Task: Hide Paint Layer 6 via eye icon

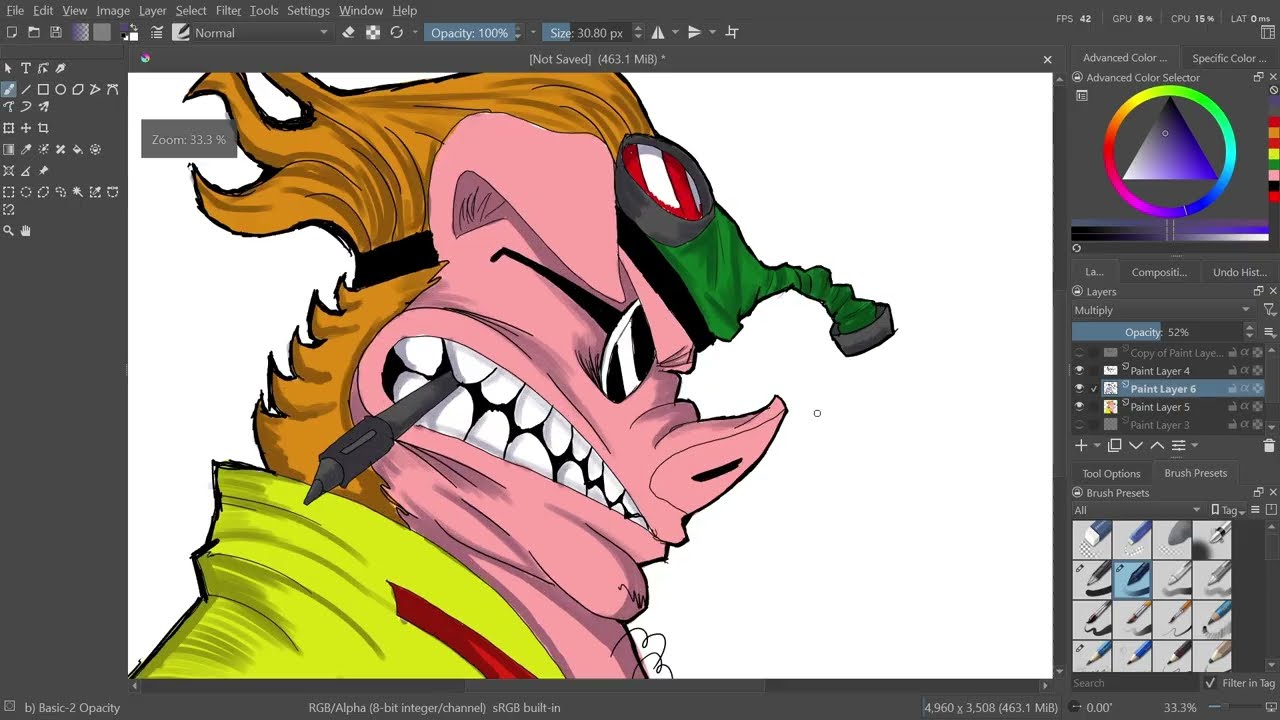Action: point(1079,389)
